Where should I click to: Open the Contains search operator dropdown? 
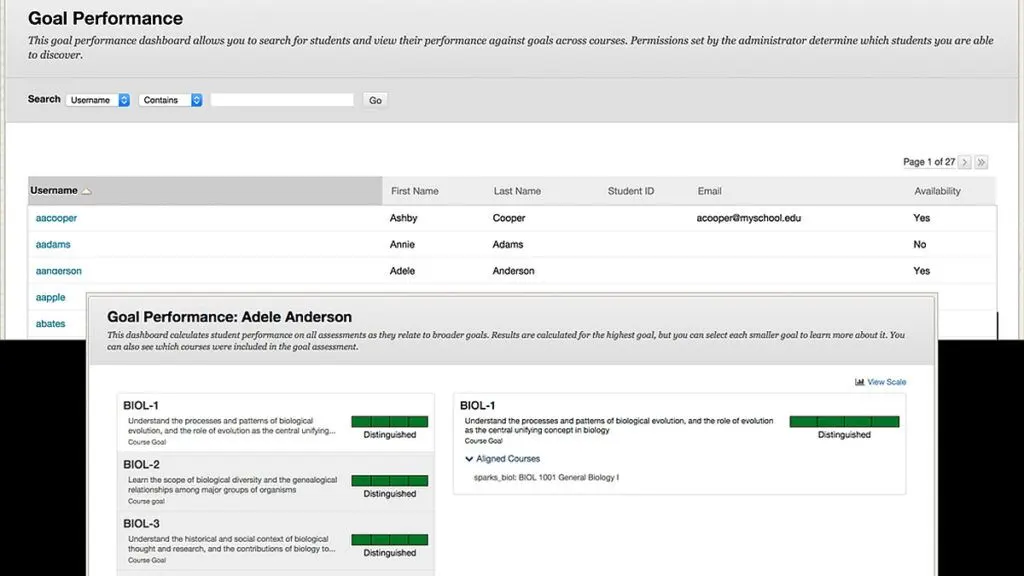pyautogui.click(x=170, y=100)
